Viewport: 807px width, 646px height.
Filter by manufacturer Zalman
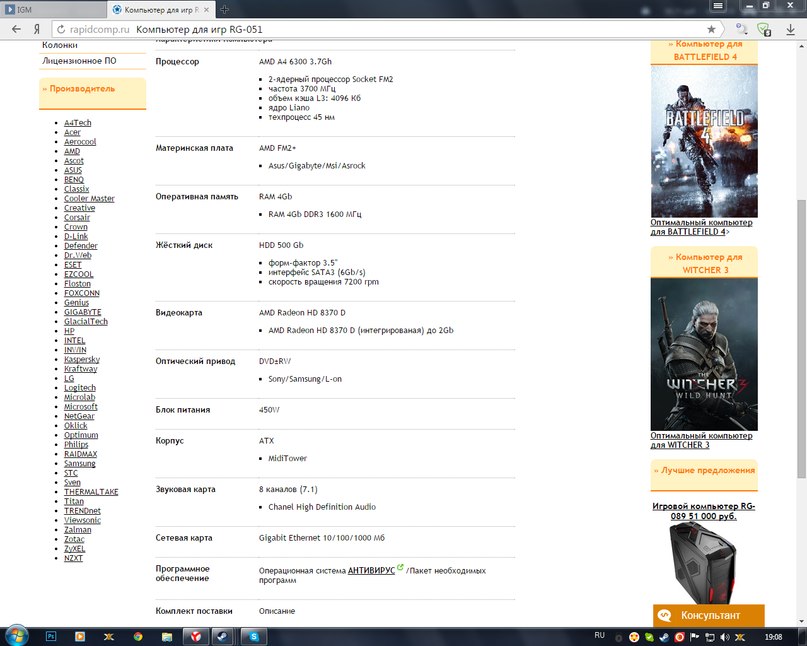[78, 530]
